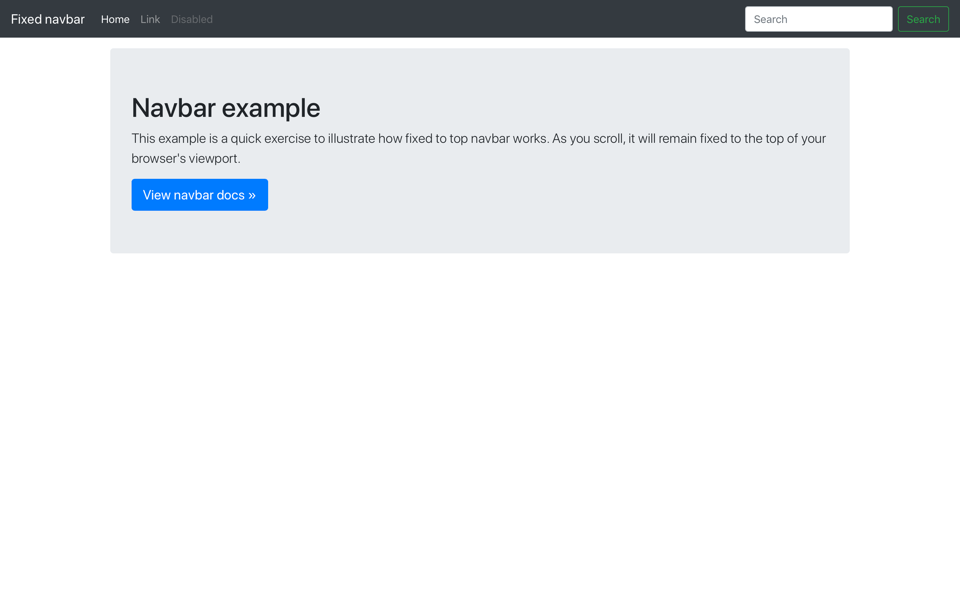Screen dimensions: 960x600
Task: Click the Fixed navbar brand link
Action: tap(47, 18)
